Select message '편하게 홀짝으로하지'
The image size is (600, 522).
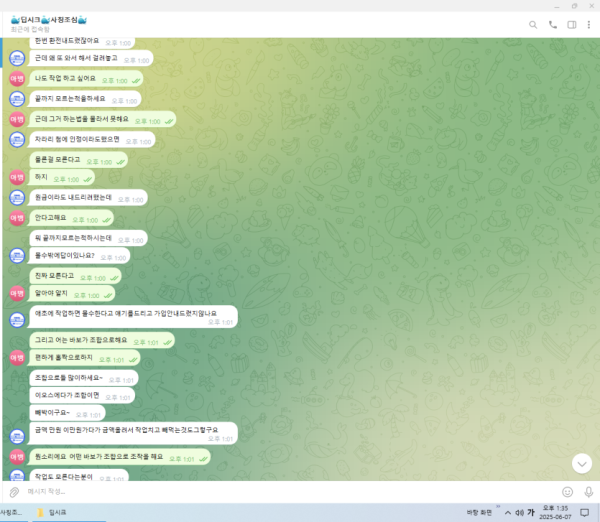(85, 358)
